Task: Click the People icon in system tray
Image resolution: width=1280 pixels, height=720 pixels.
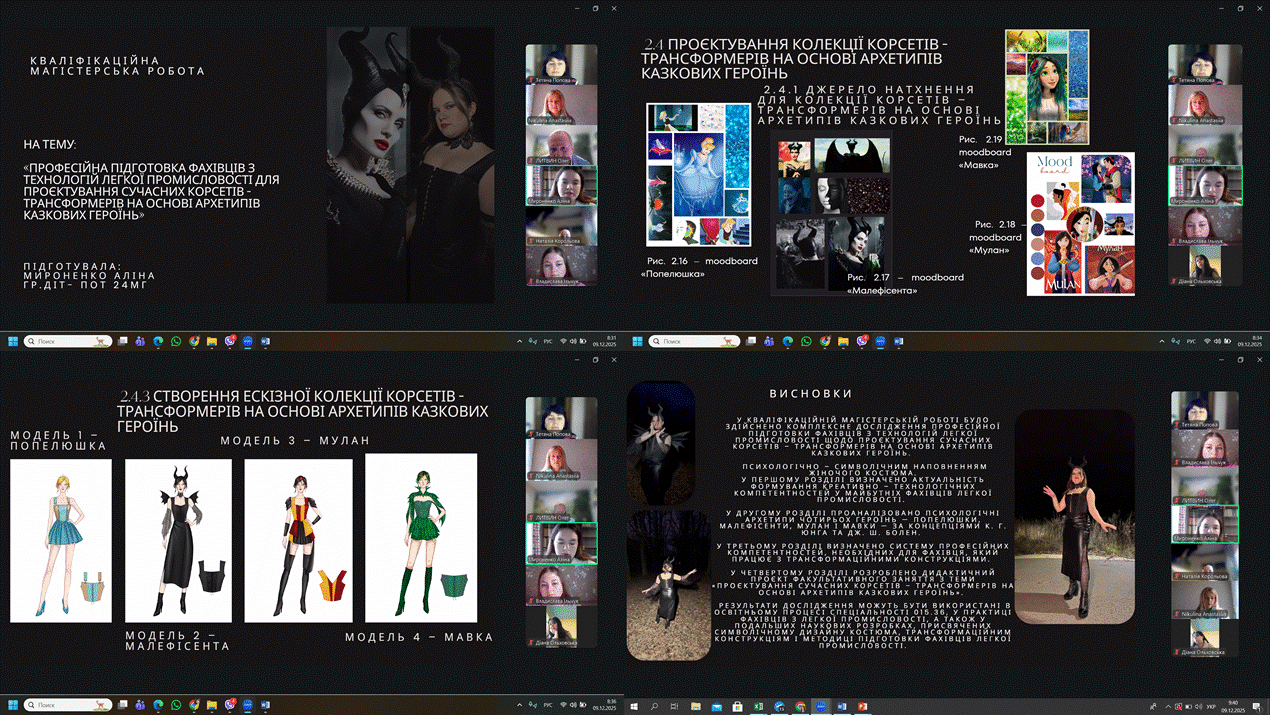Action: (x=1153, y=707)
